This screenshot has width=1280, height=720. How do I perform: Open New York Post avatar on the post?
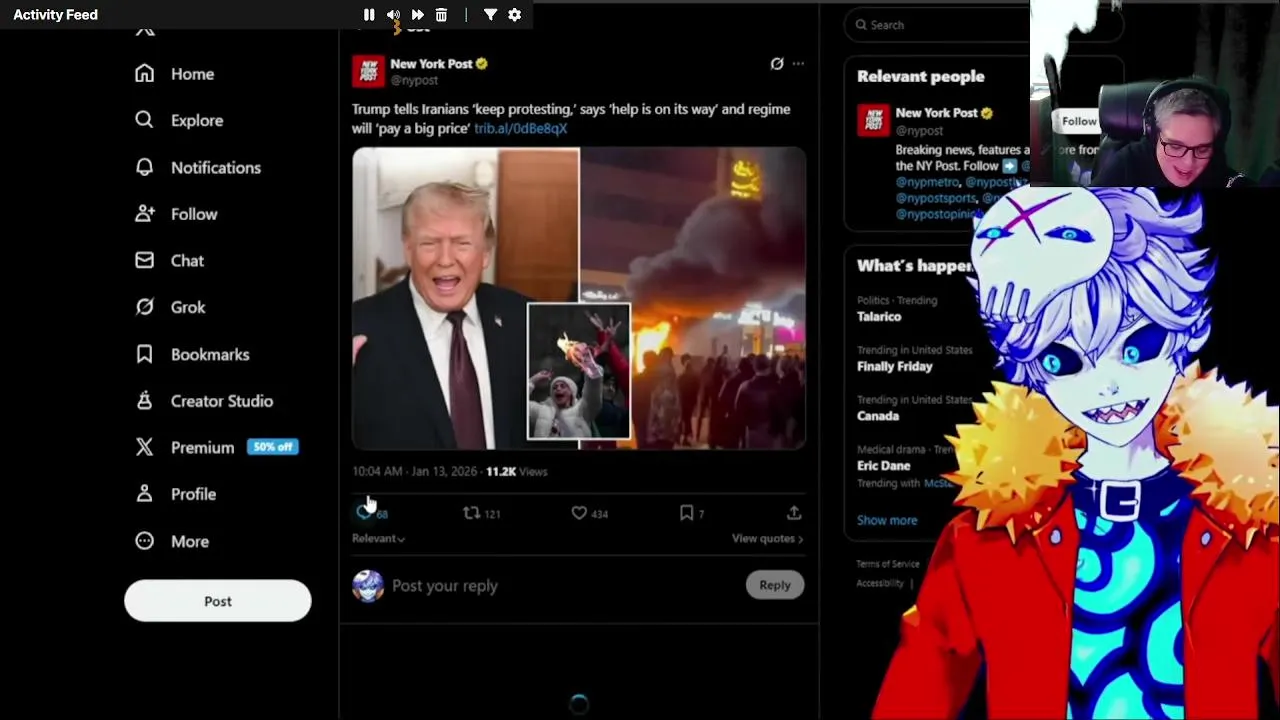click(368, 71)
